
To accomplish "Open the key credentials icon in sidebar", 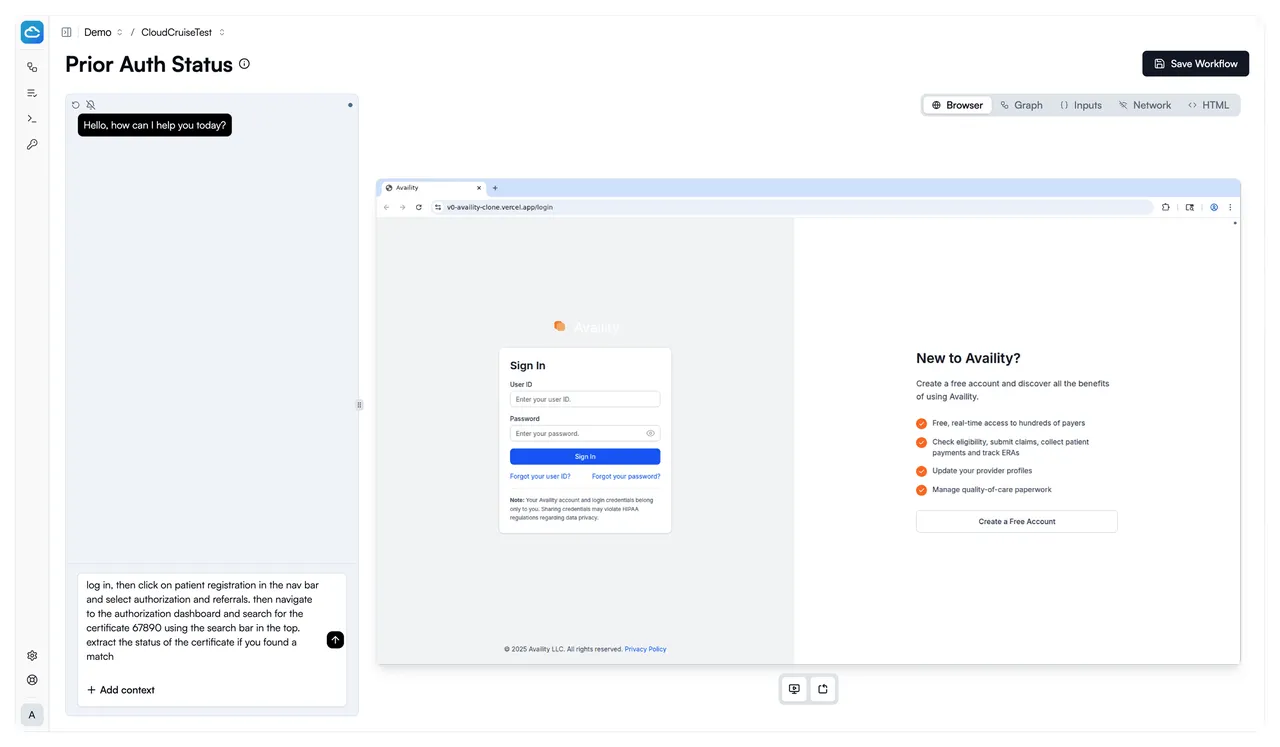I will coord(32,145).
